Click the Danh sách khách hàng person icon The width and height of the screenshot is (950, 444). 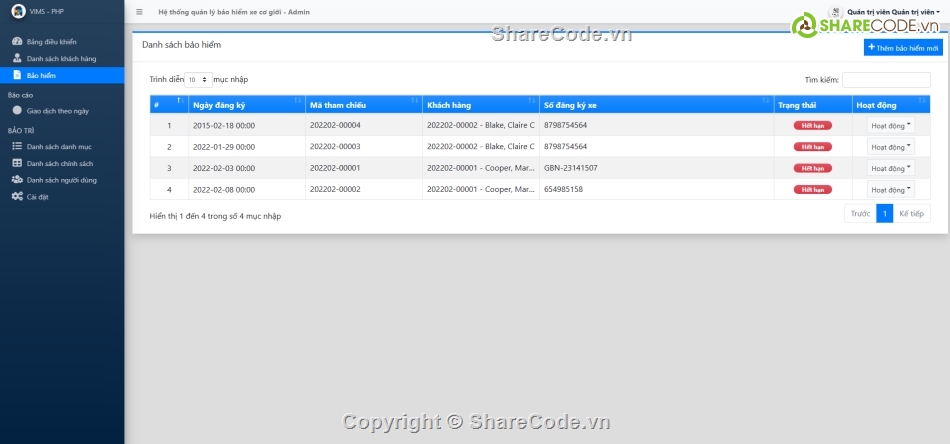(17, 59)
